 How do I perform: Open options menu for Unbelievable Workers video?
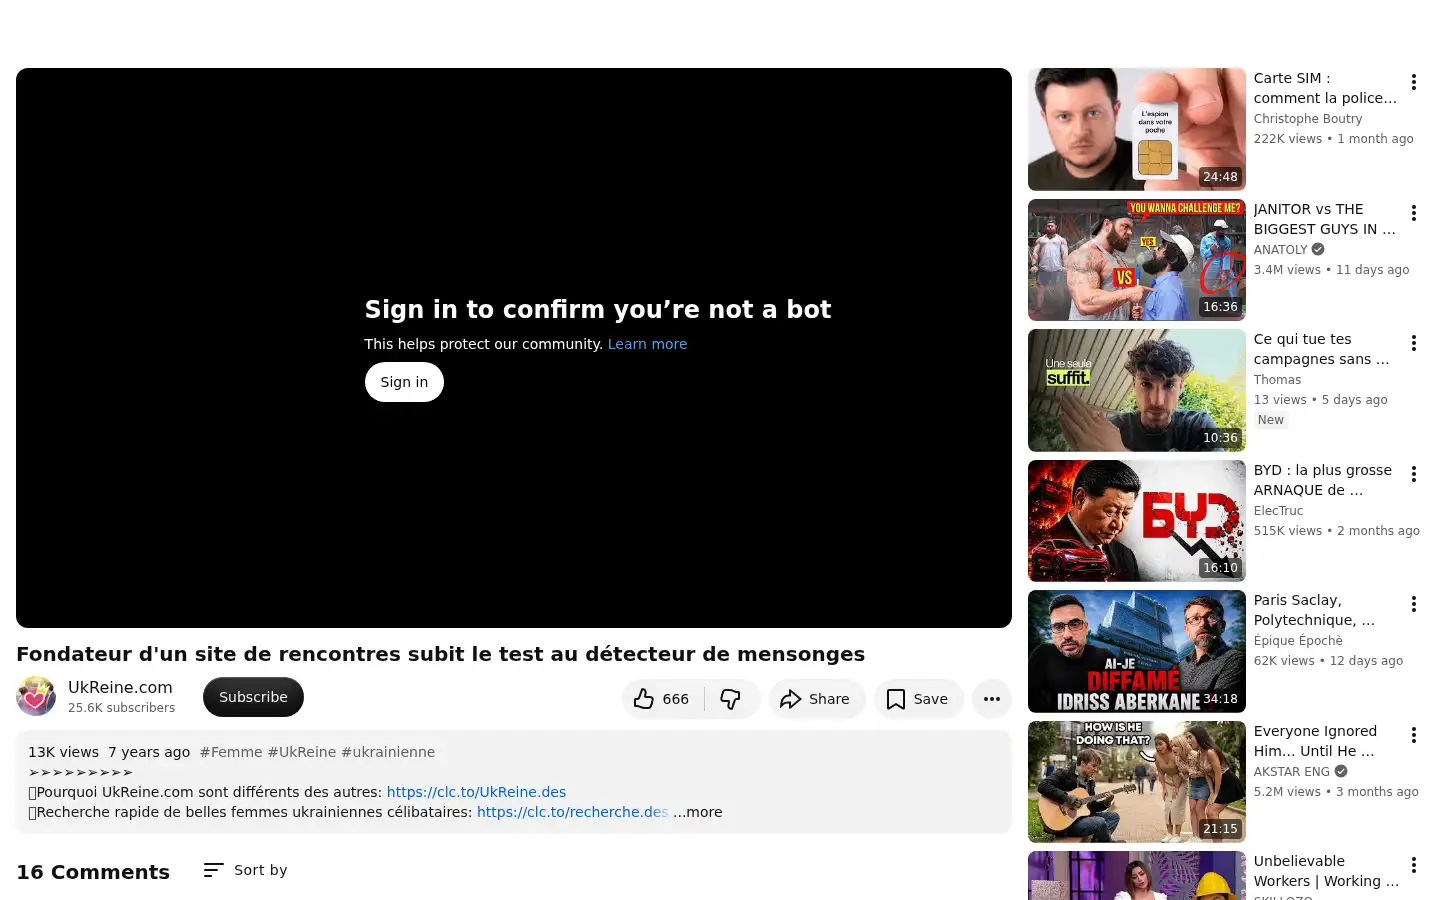tap(1414, 865)
